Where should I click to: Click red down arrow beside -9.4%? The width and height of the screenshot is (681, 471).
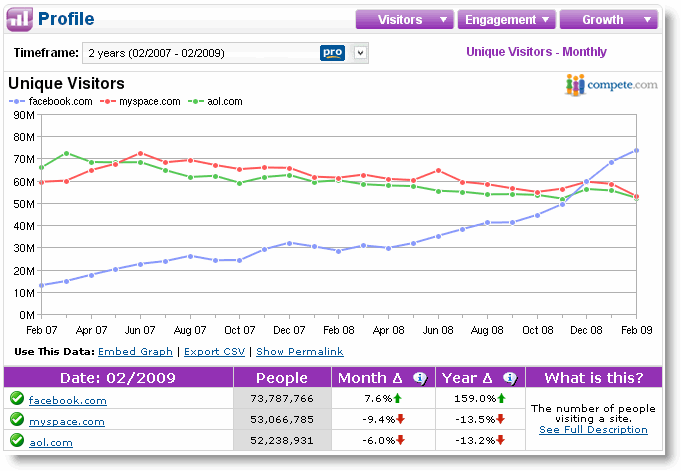(400, 419)
